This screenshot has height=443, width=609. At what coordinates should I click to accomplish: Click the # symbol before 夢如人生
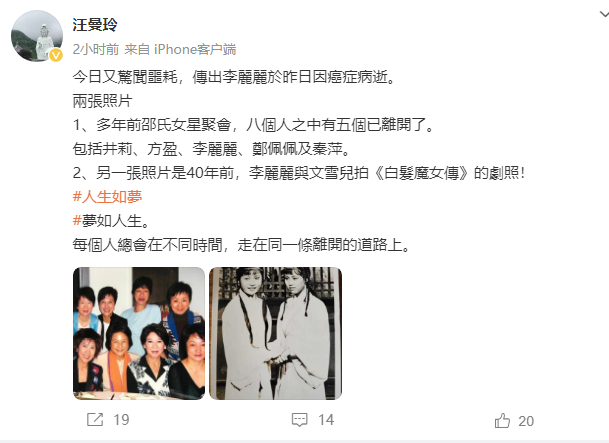tap(77, 221)
